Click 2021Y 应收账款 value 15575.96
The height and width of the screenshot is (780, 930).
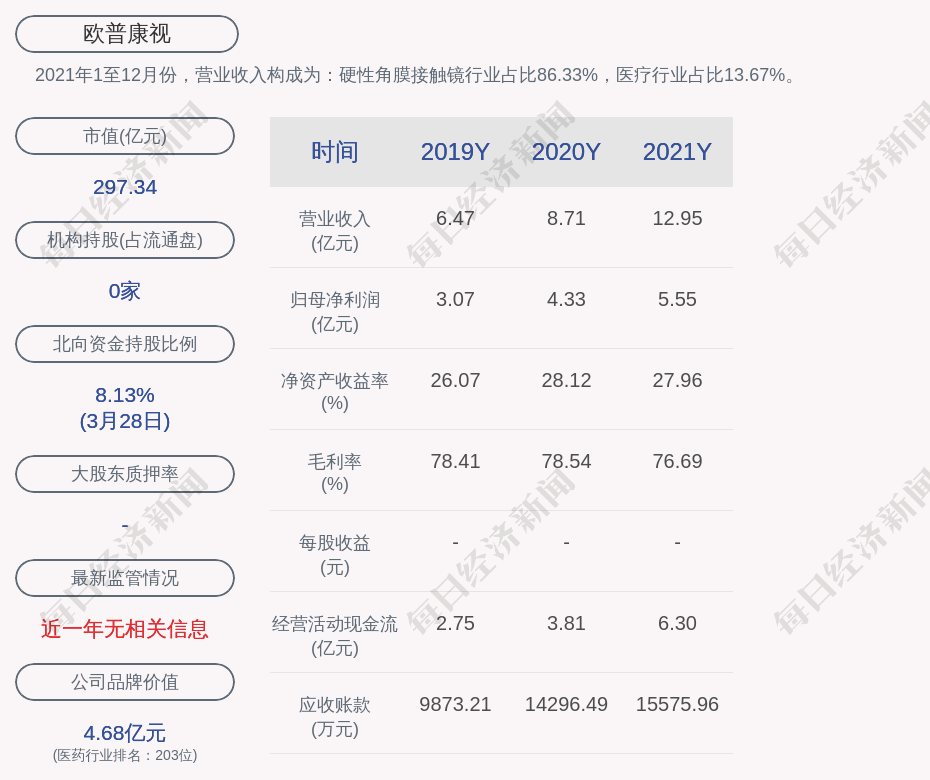click(677, 704)
